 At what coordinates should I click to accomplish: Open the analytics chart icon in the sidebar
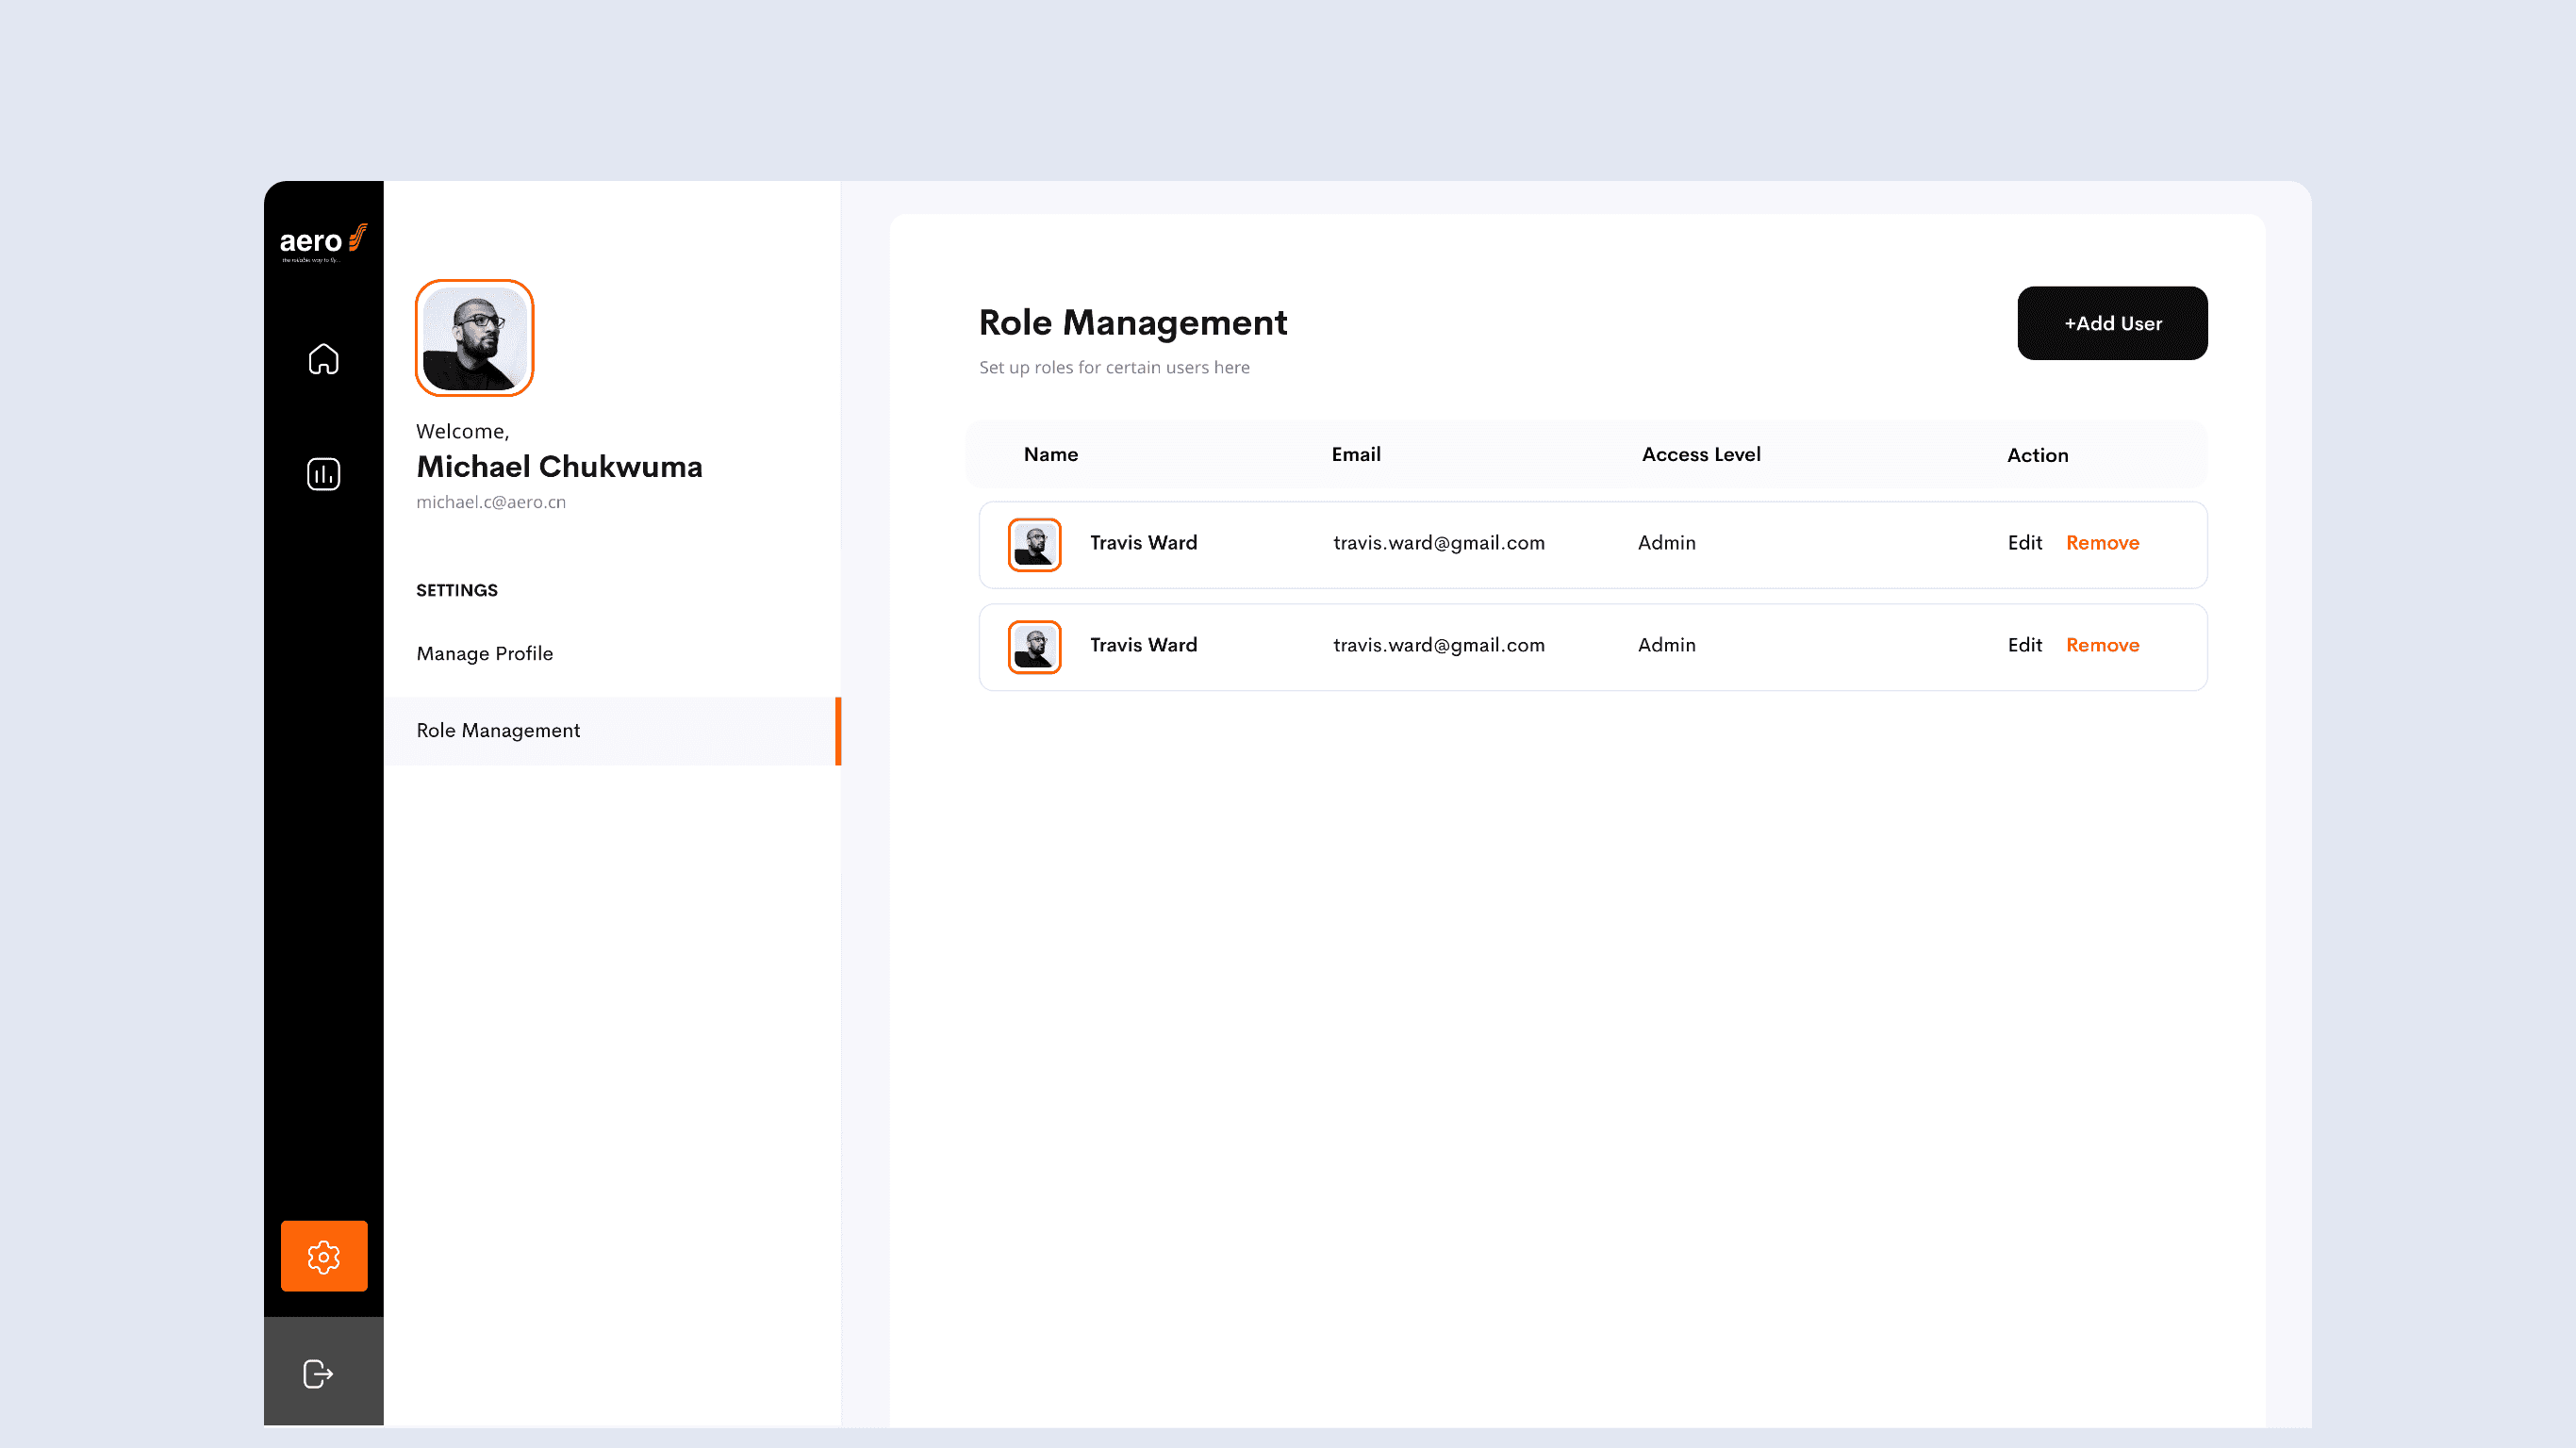(323, 474)
